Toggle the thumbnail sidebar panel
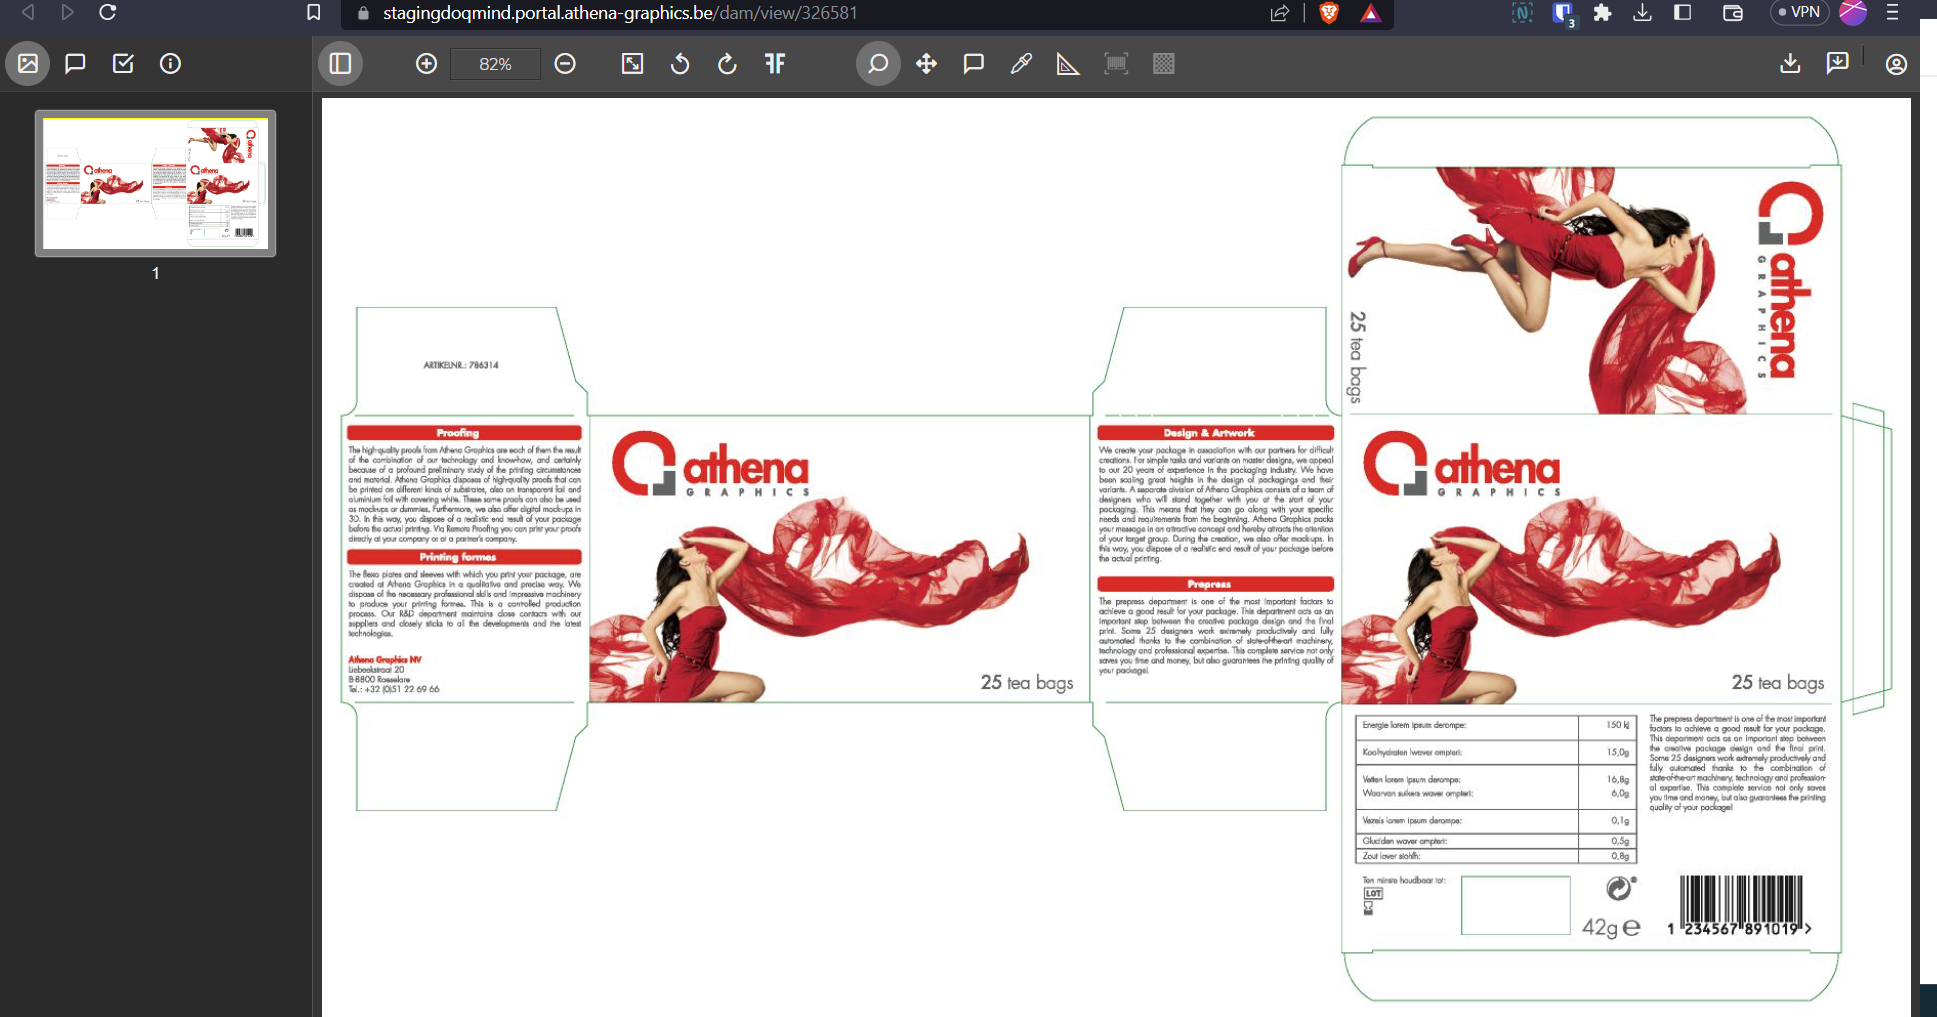Screen dimensions: 1937x1017 [x=340, y=64]
